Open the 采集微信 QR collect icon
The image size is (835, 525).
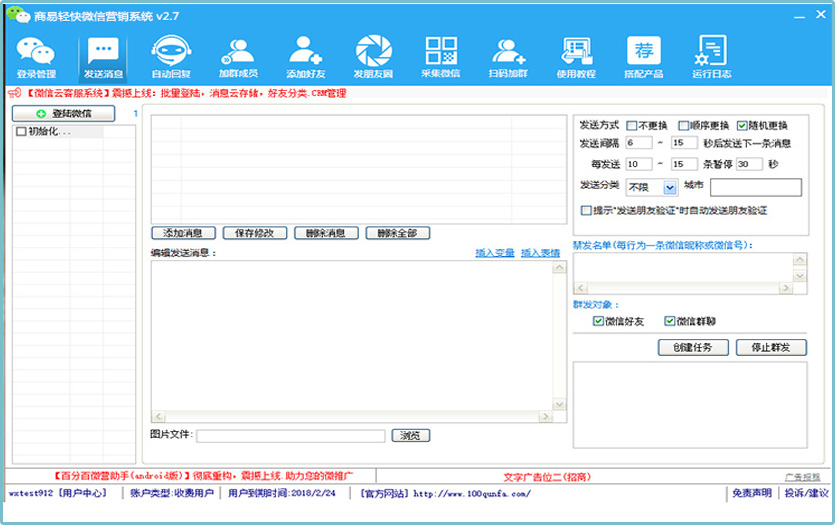pyautogui.click(x=441, y=58)
